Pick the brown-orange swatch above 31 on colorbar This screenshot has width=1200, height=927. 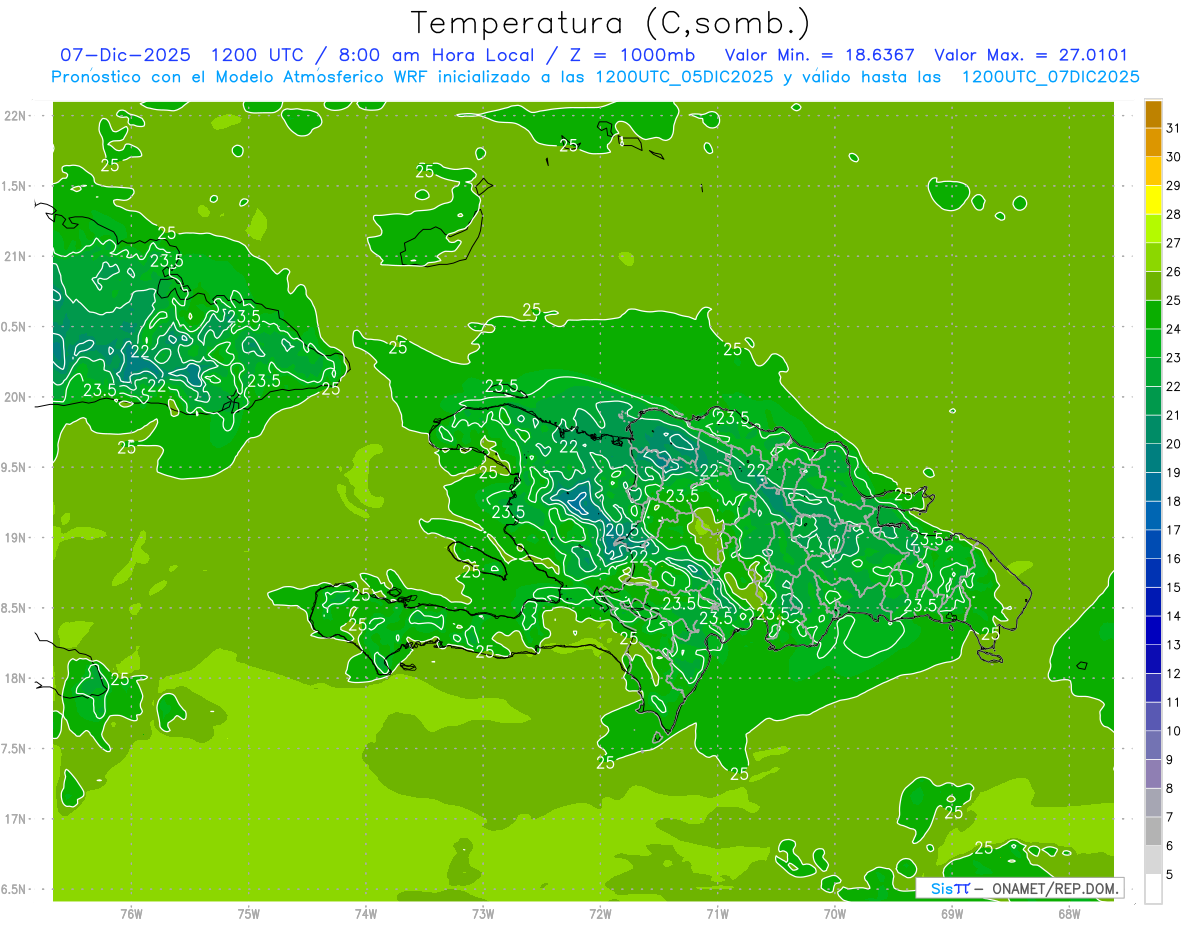point(1153,114)
